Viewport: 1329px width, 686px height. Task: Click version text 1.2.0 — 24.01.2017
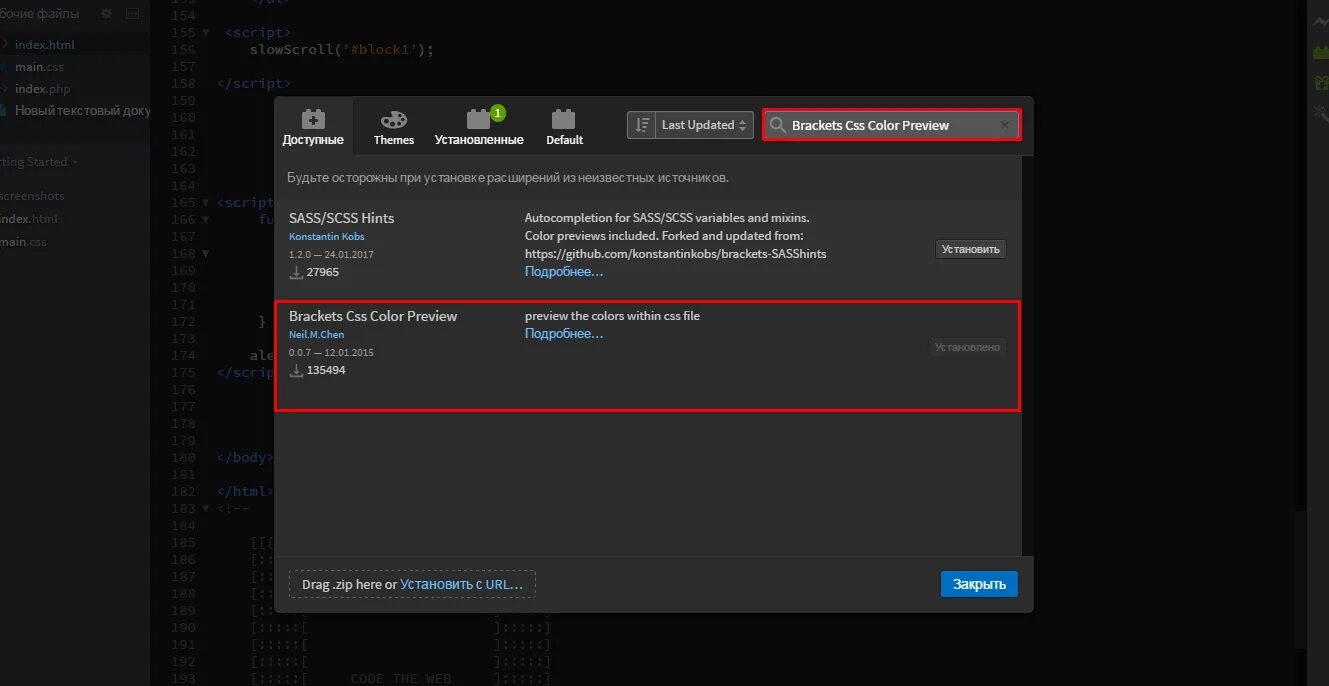[x=331, y=254]
